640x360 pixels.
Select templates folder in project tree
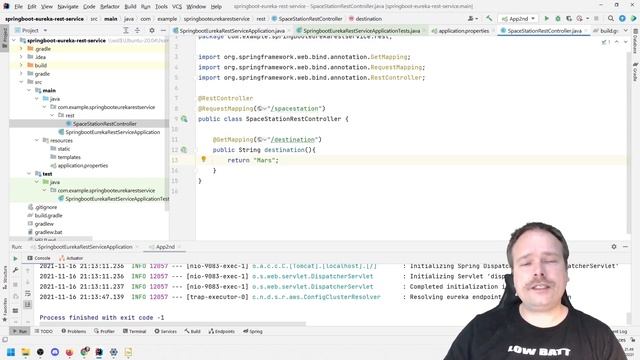pyautogui.click(x=69, y=157)
